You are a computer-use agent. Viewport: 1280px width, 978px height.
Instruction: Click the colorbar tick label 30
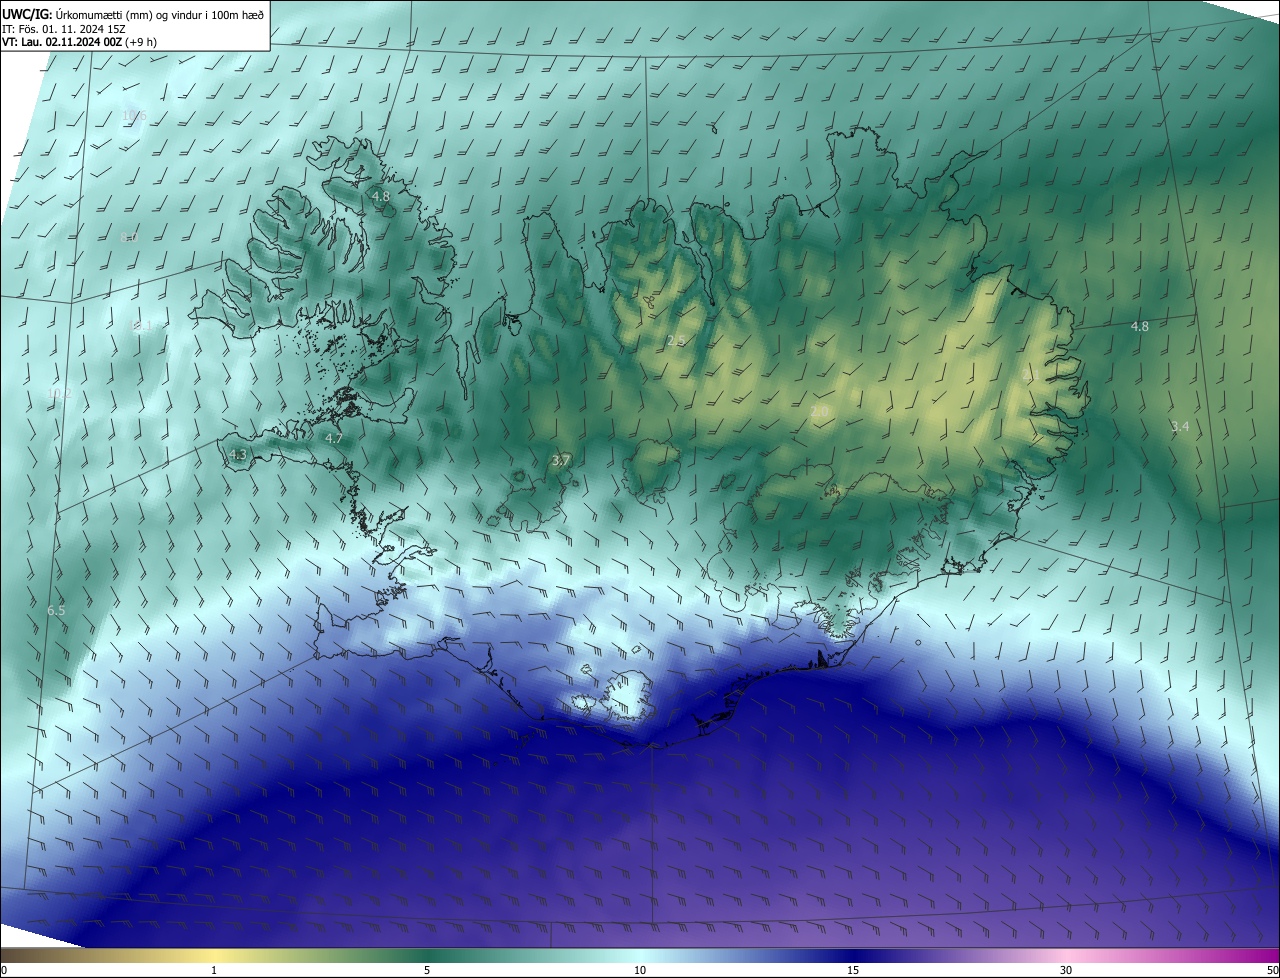click(1066, 970)
